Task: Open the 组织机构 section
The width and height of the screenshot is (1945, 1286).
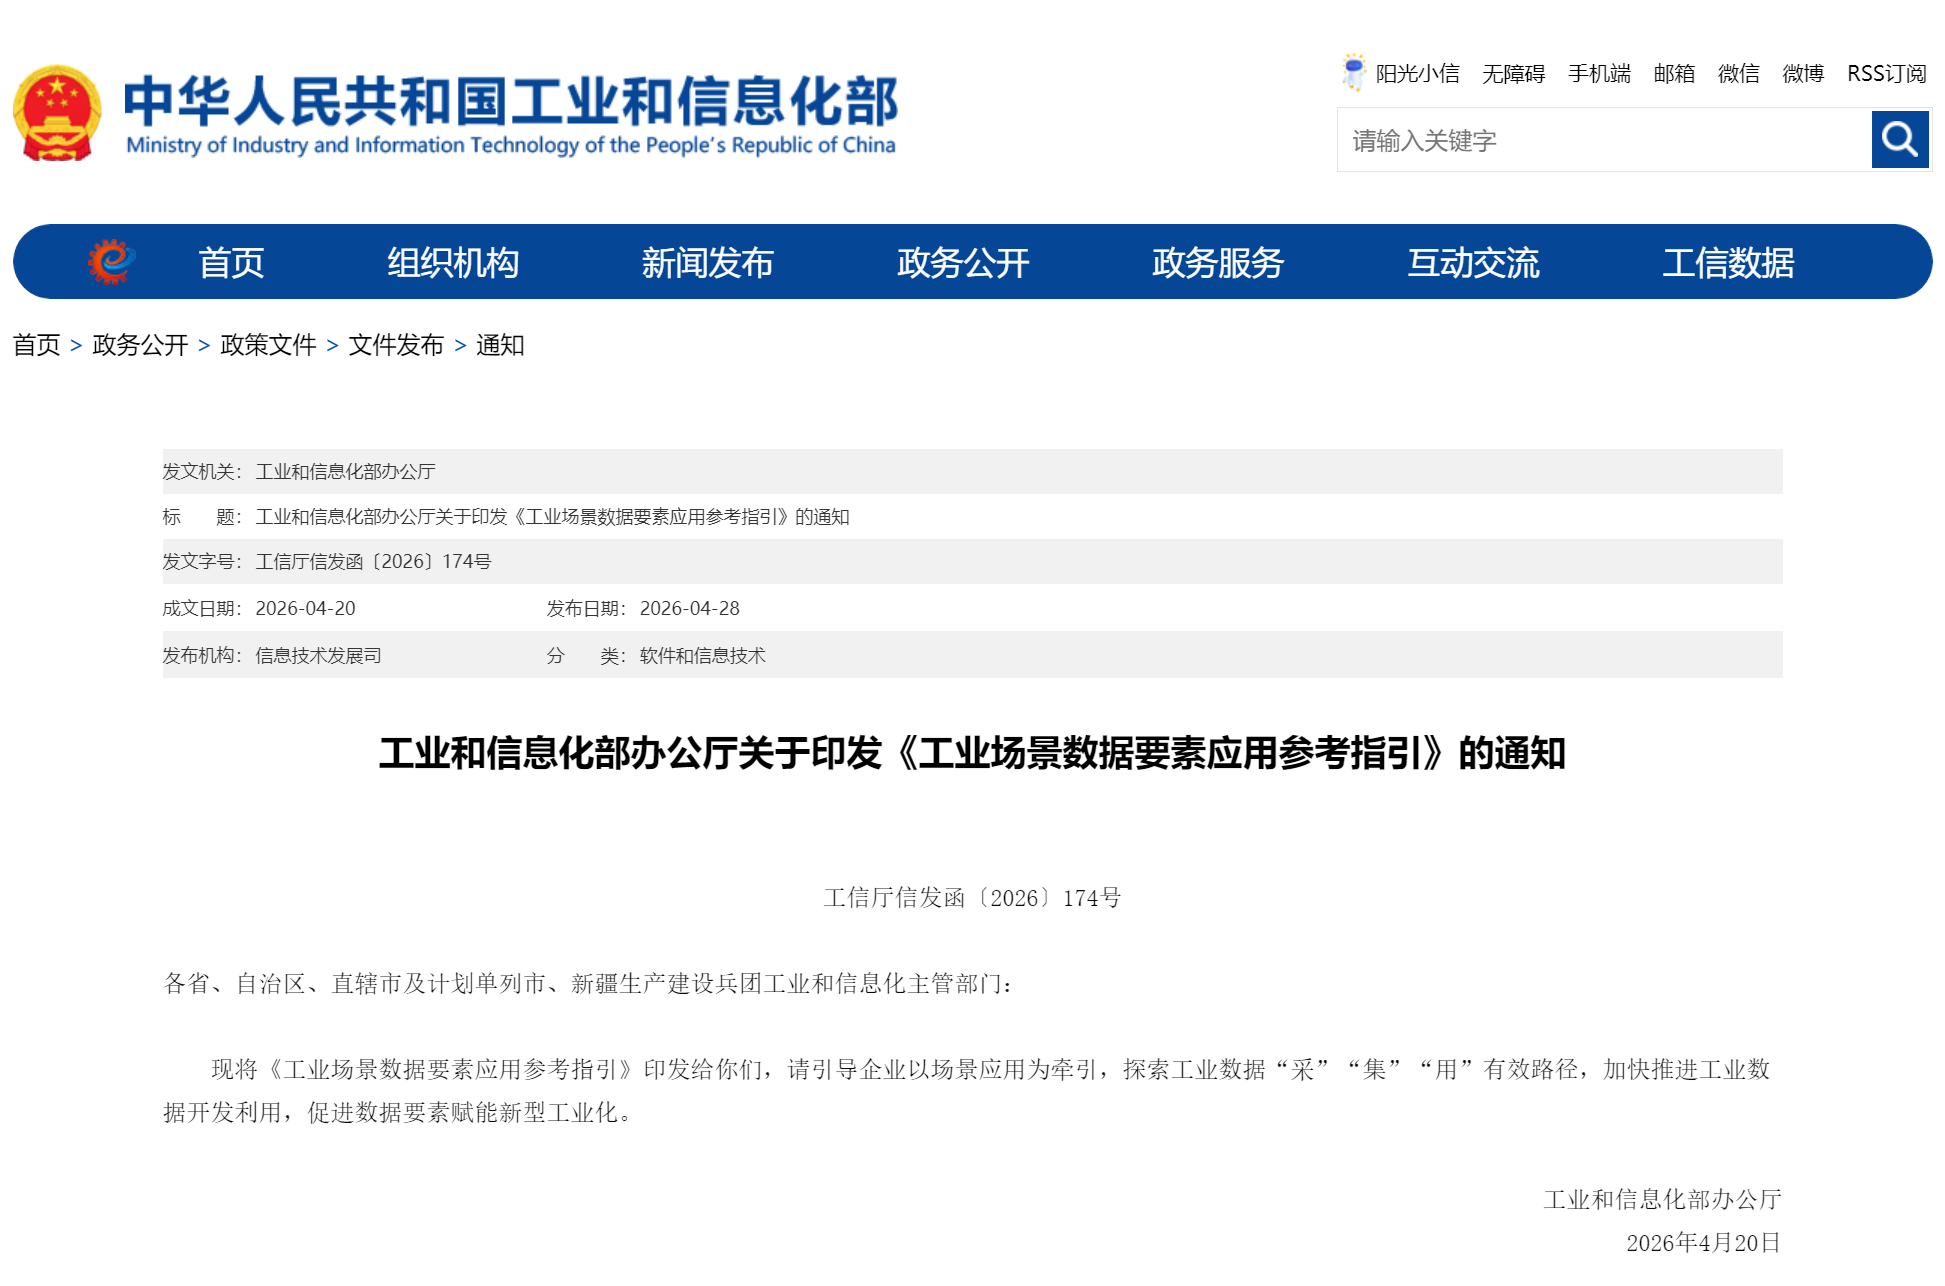Action: click(453, 262)
